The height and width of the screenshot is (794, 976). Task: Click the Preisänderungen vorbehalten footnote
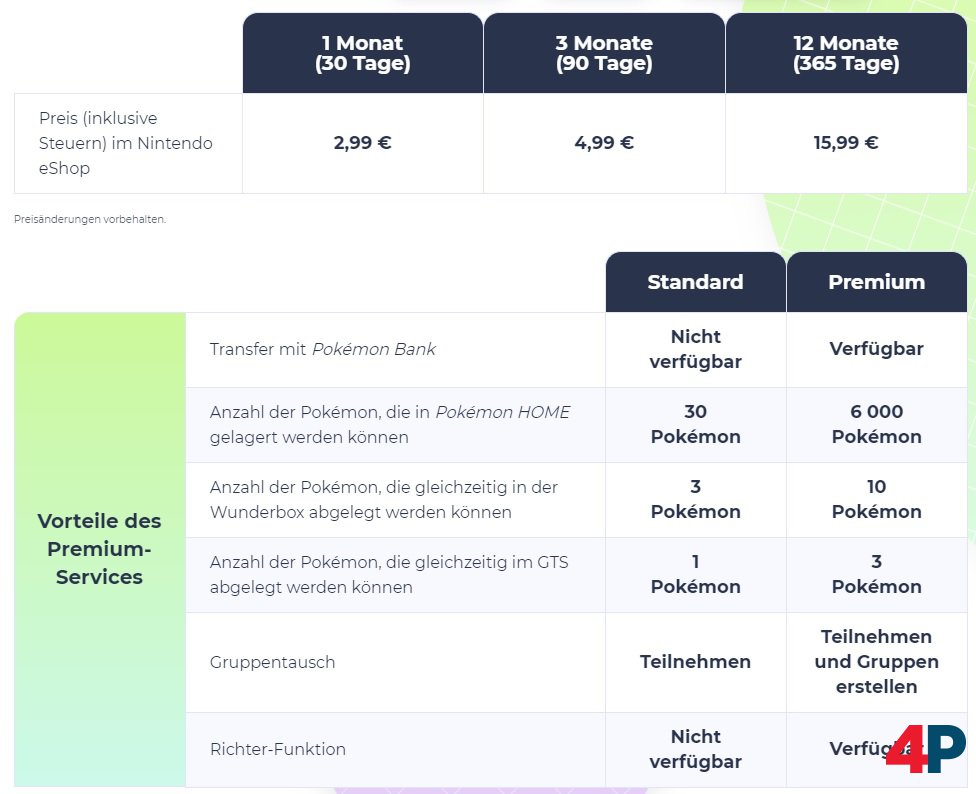pos(90,220)
